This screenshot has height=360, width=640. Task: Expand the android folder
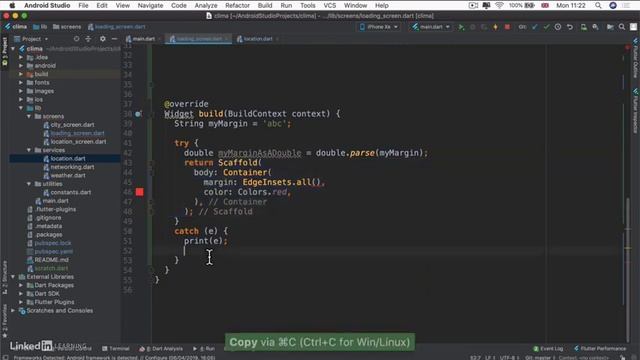21,65
